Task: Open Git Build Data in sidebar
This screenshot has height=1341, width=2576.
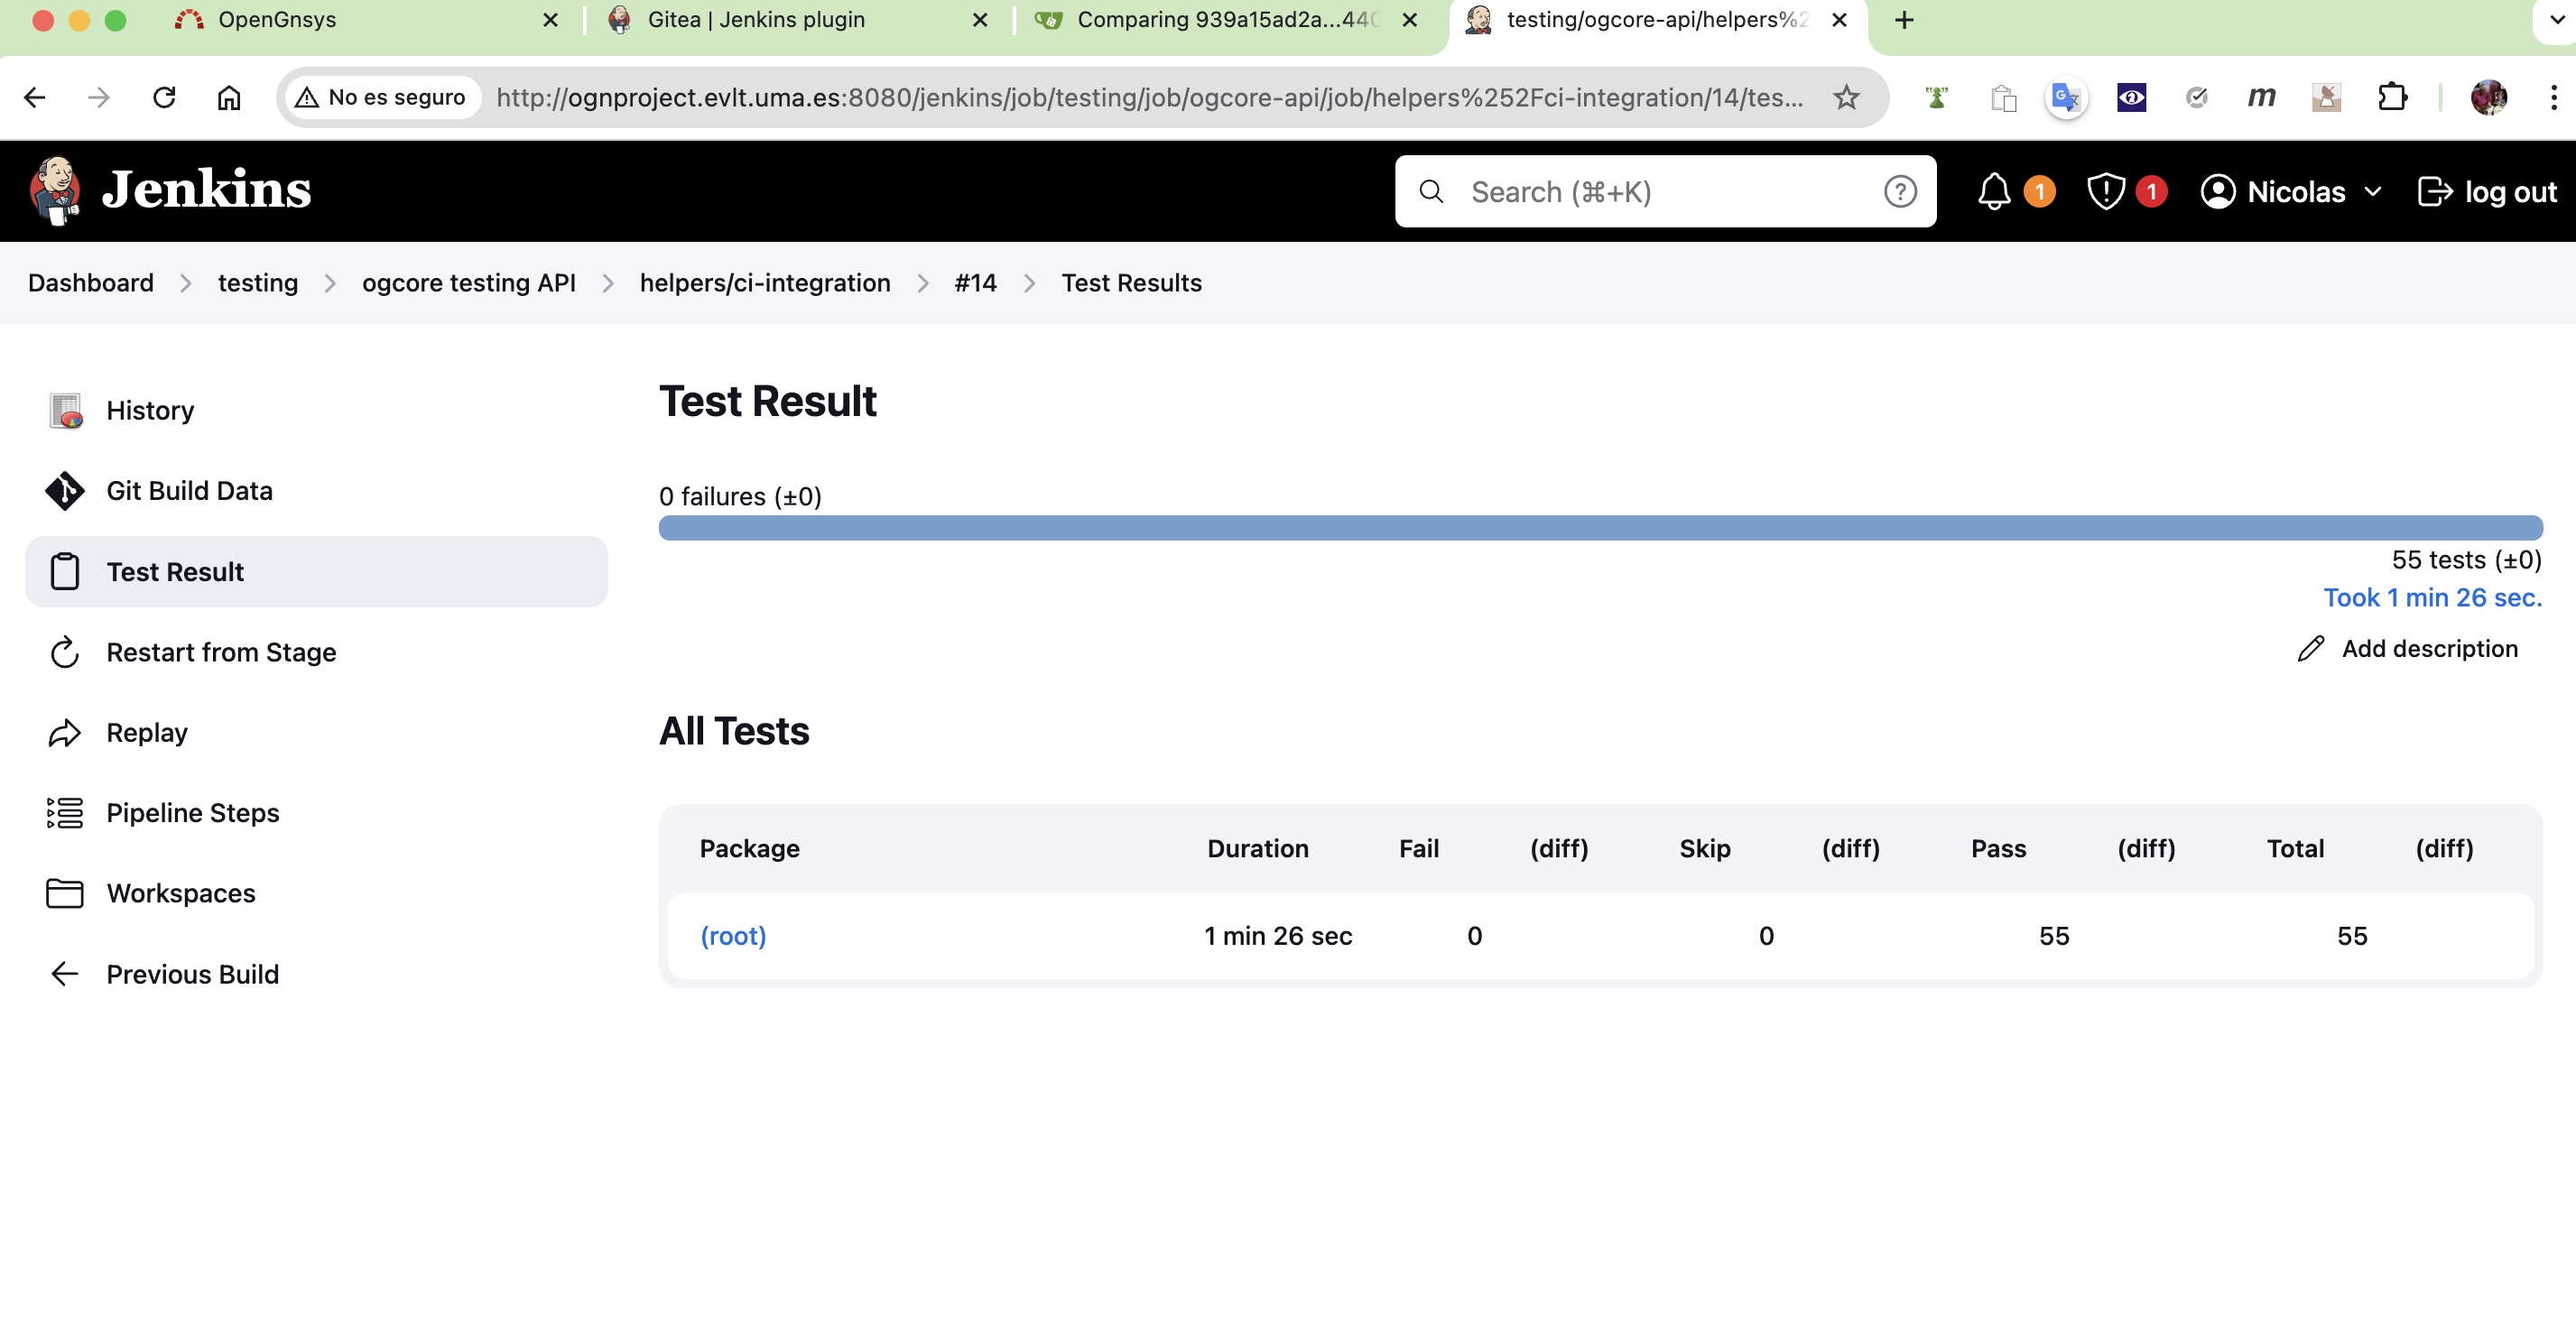Action: click(x=316, y=491)
